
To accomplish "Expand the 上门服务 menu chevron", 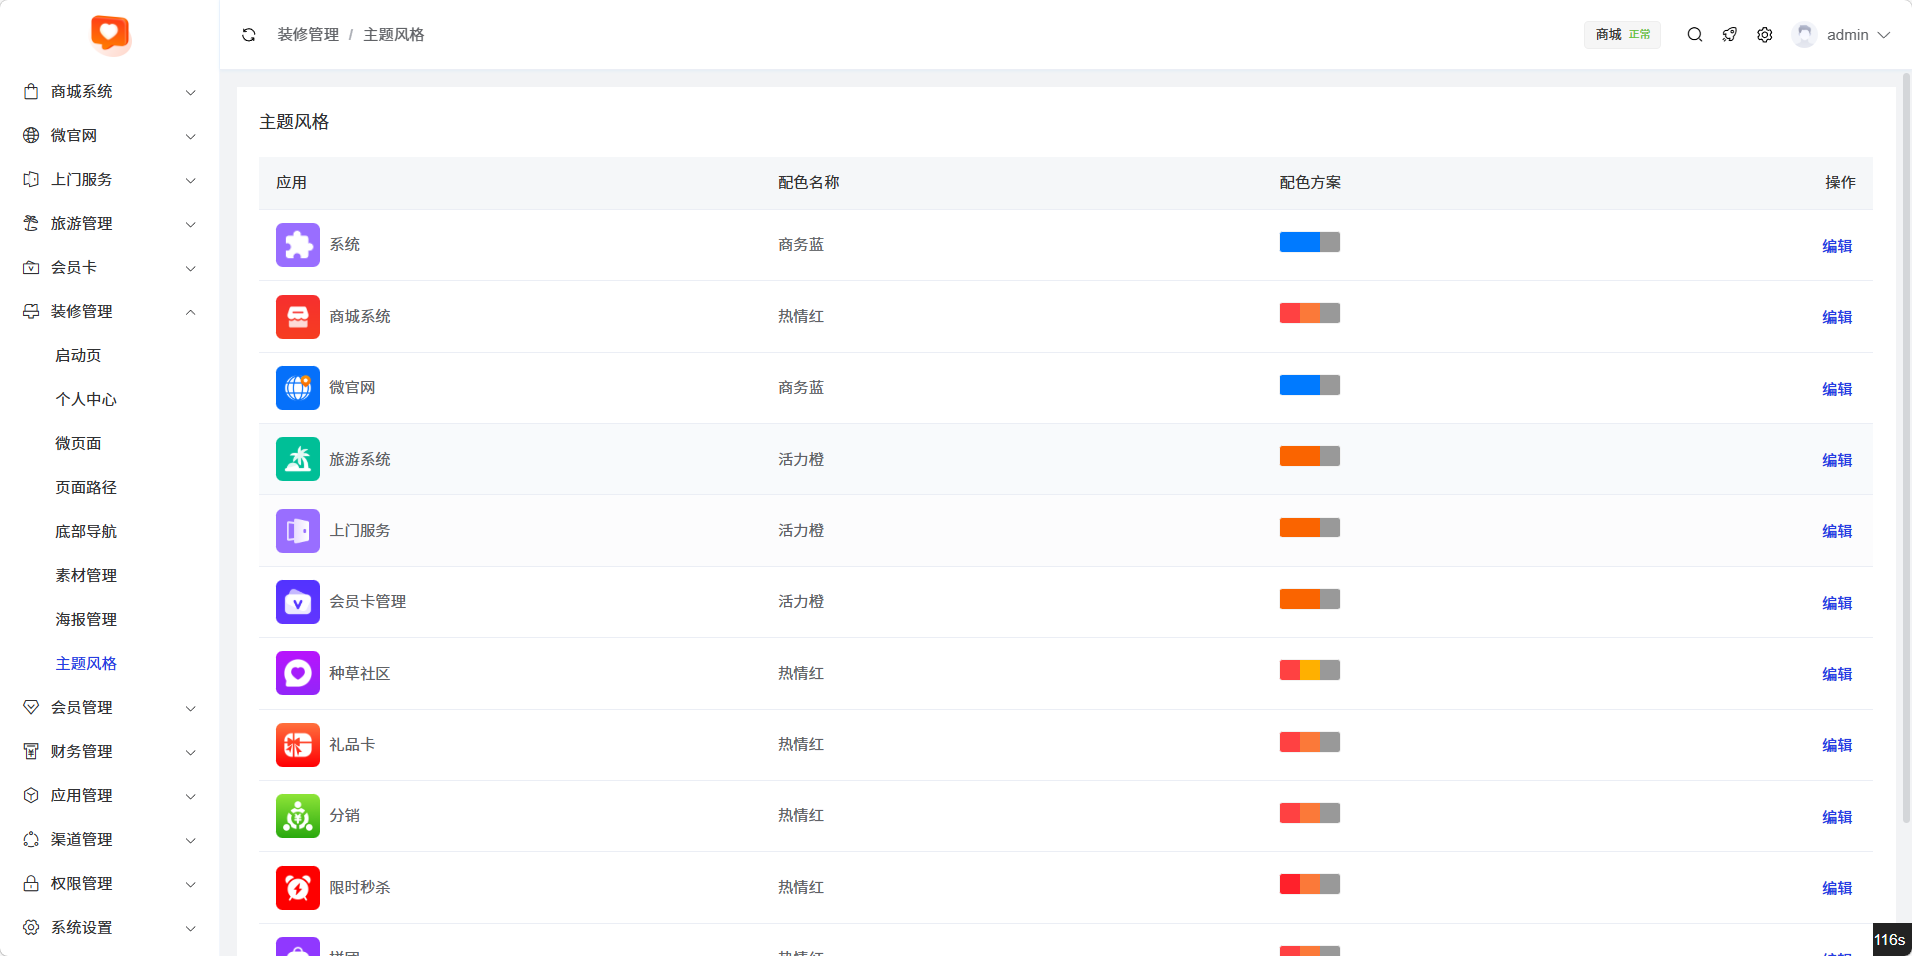I will 190,180.
